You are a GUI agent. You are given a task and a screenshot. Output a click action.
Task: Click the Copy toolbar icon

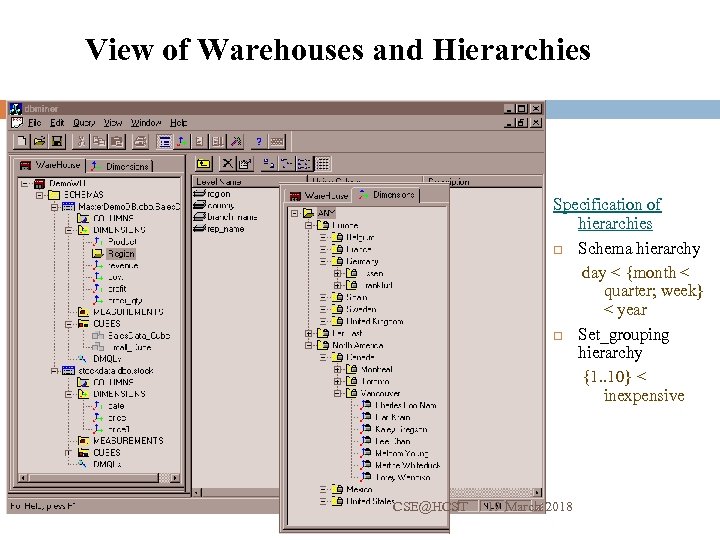[99, 141]
